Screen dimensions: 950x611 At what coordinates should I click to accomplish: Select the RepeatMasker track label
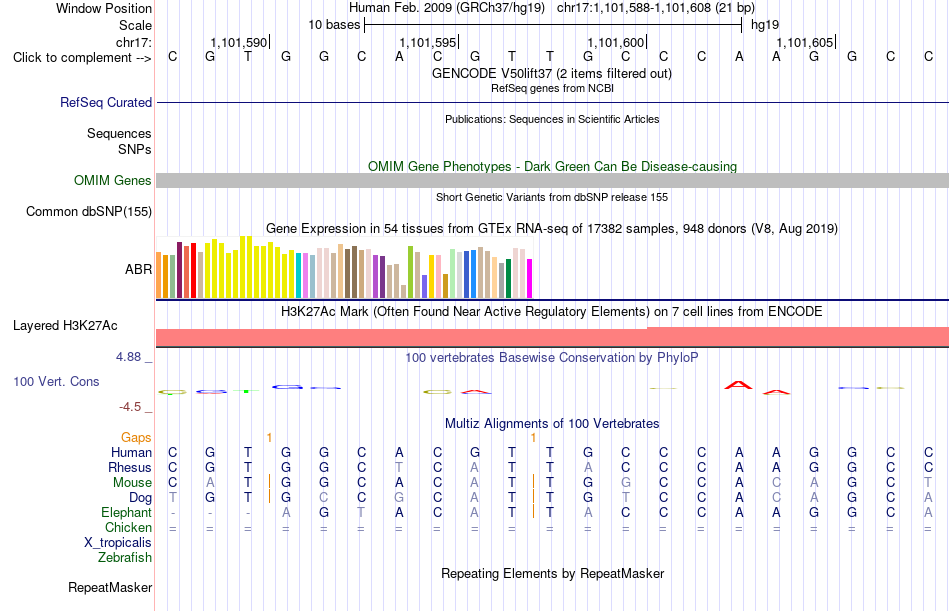pos(110,587)
